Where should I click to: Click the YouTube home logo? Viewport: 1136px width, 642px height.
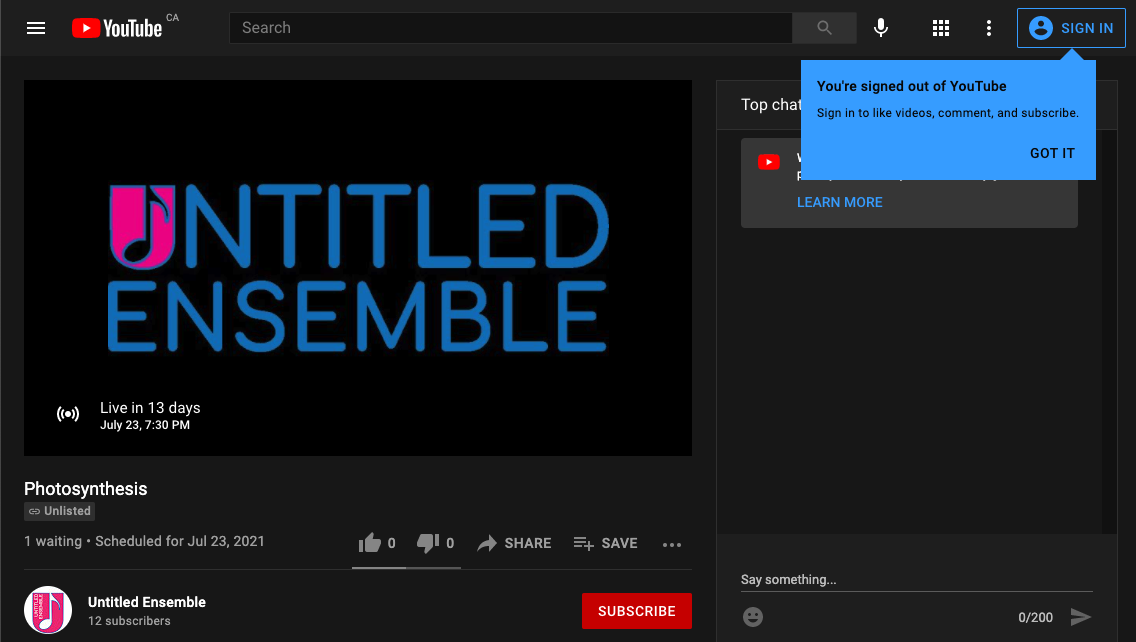tap(117, 28)
